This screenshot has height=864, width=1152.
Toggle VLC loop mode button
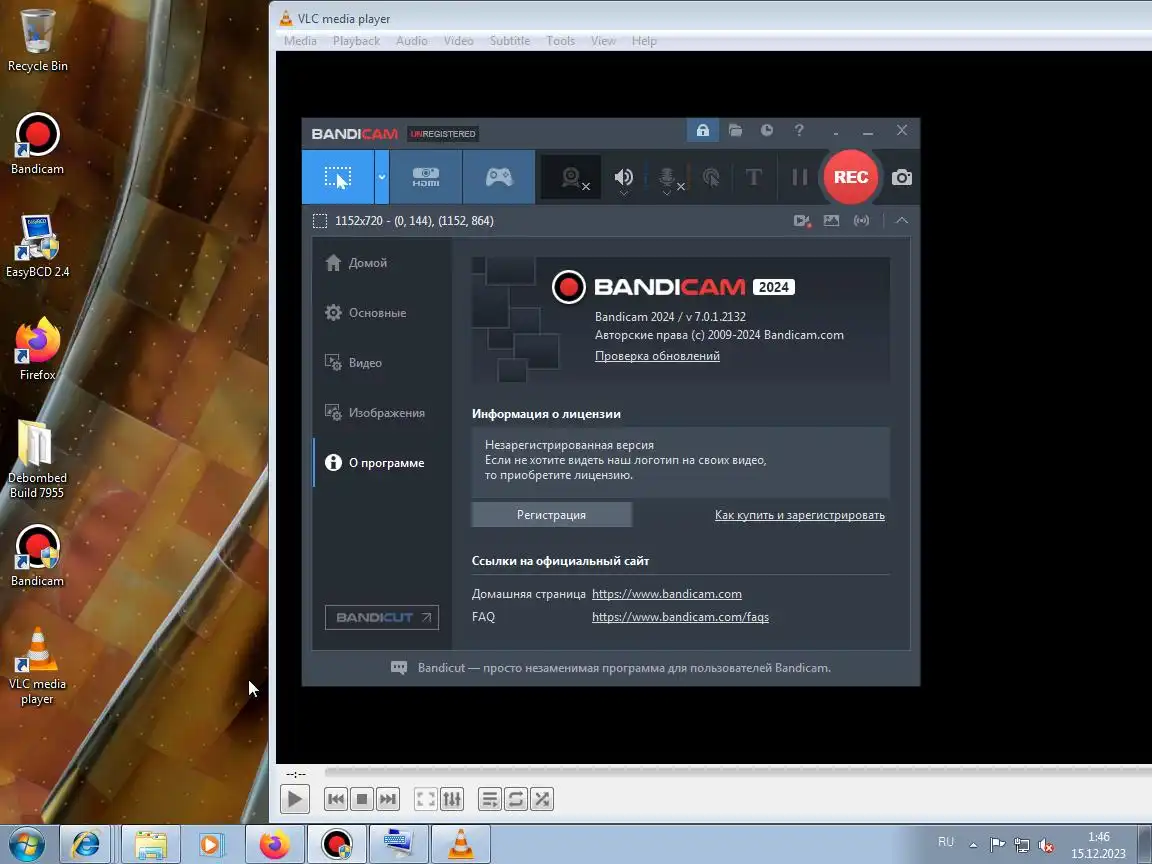[x=516, y=799]
